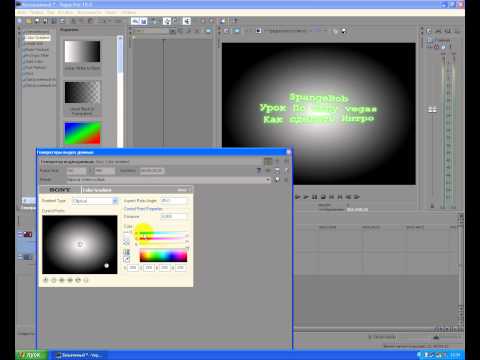Click the Stop button under the preview
Screen dimensions: 480x360
pos(323,197)
